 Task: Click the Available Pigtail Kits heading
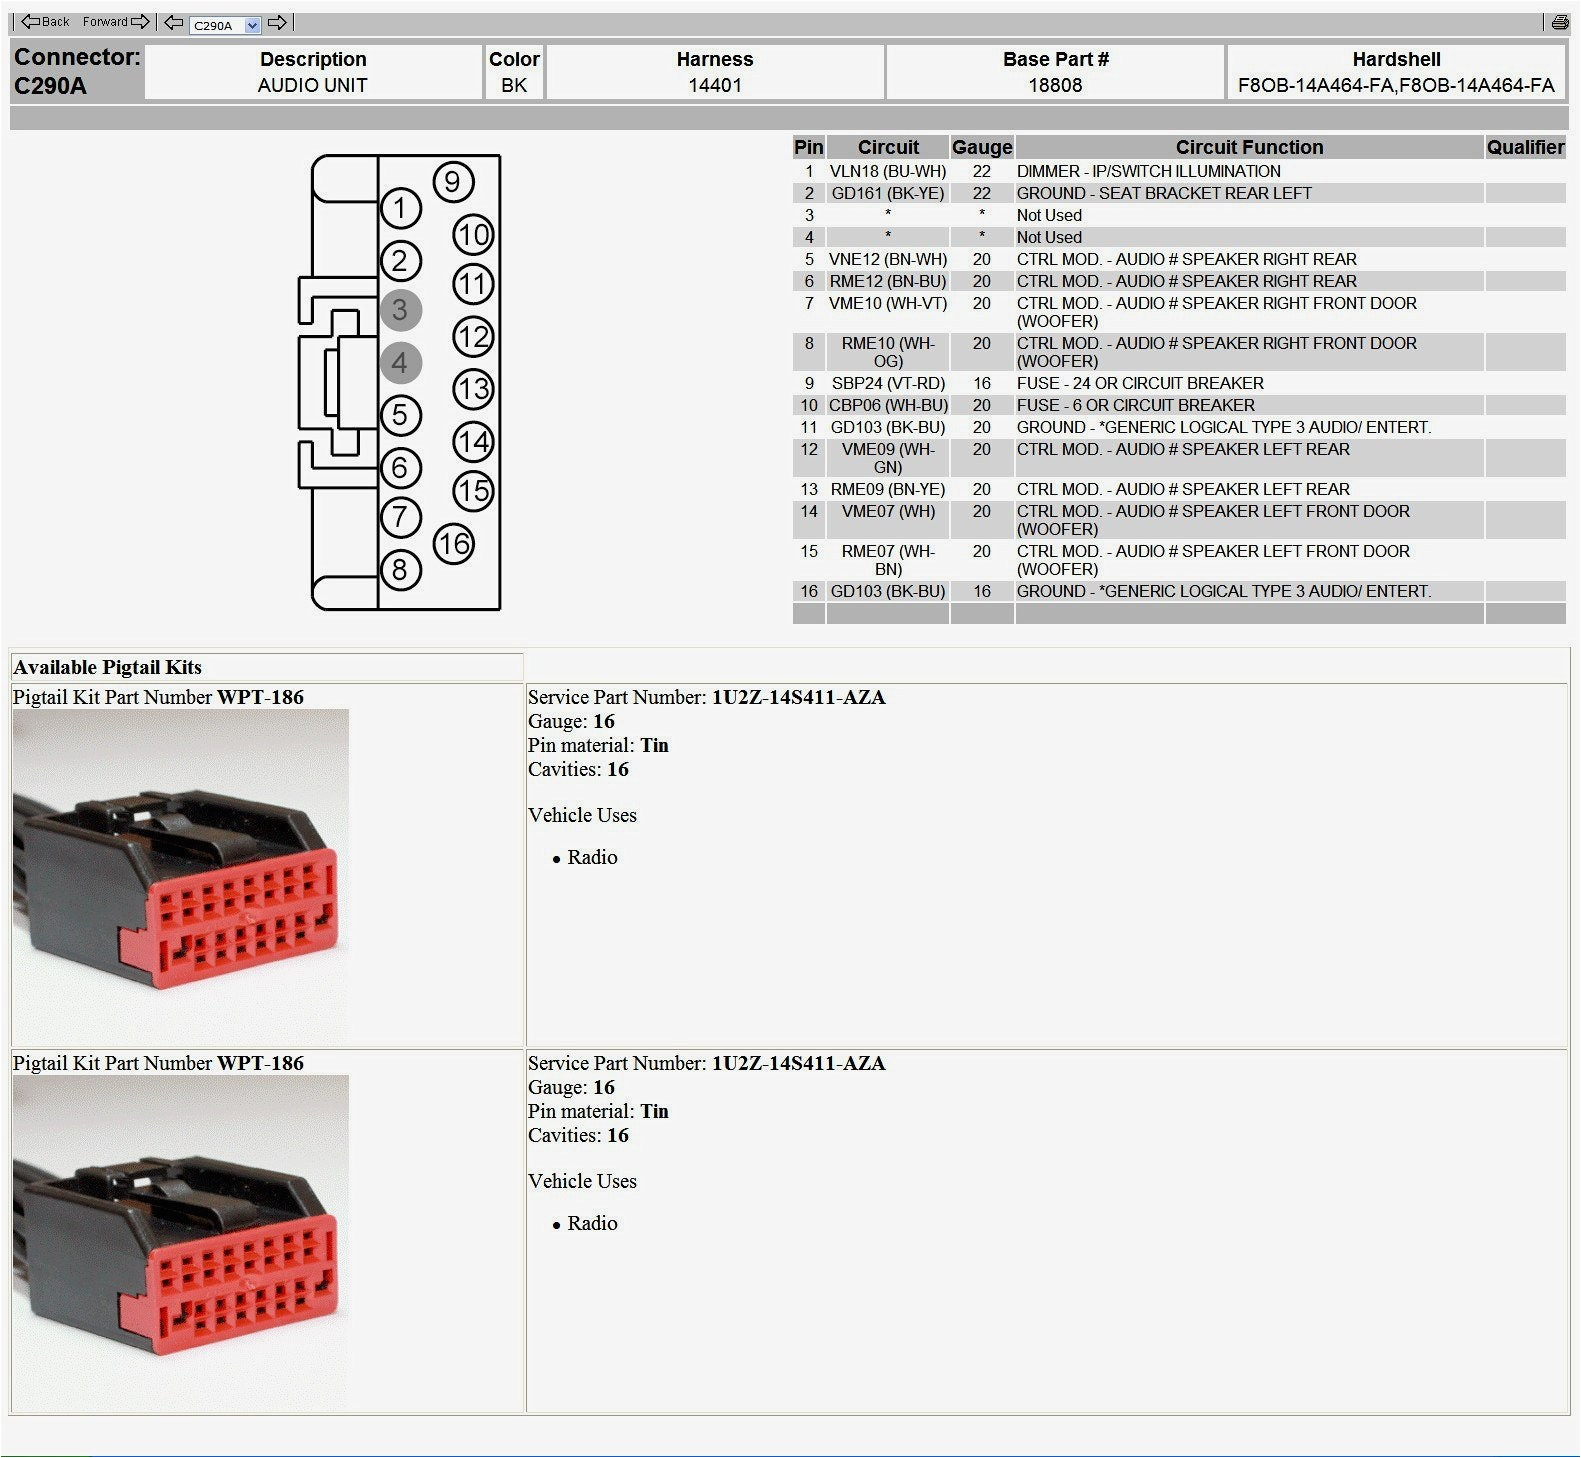click(108, 667)
